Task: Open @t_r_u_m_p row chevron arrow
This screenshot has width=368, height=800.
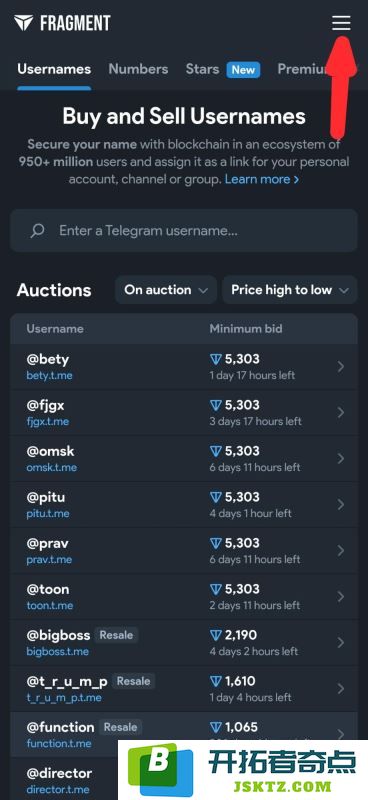Action: [x=340, y=688]
